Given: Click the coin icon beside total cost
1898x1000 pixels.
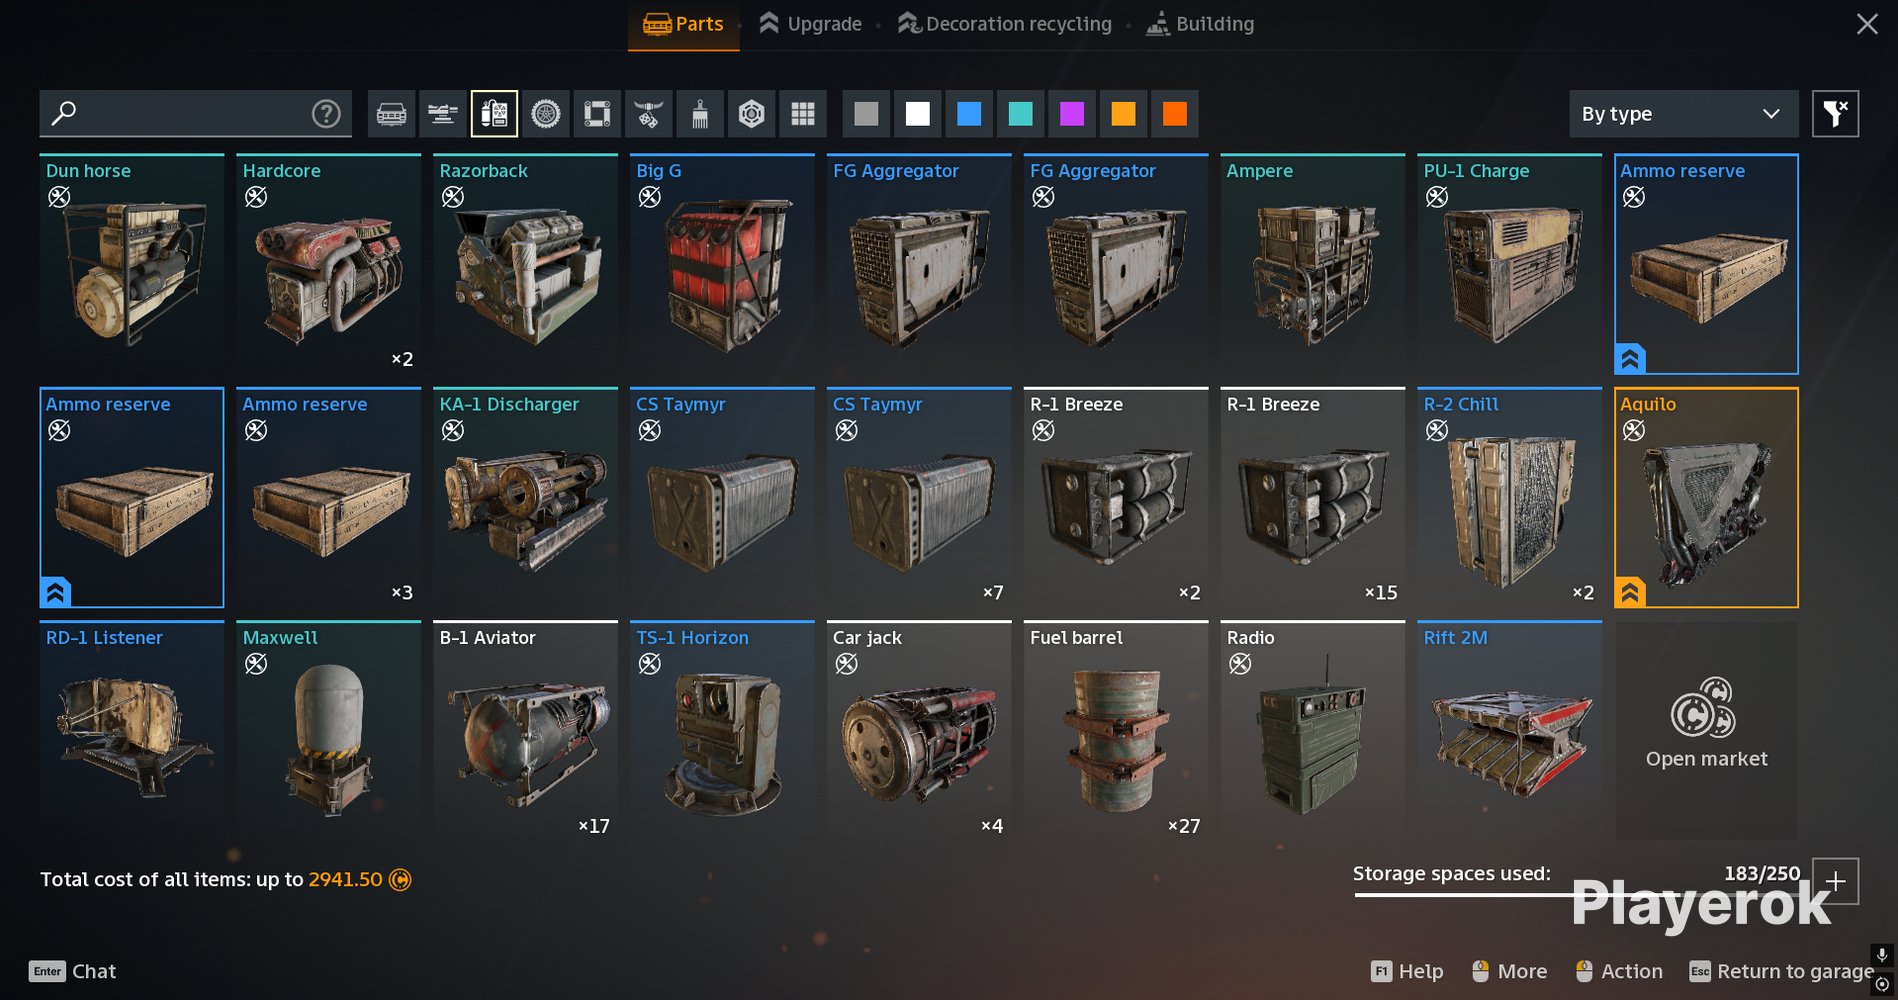Looking at the screenshot, I should point(400,880).
